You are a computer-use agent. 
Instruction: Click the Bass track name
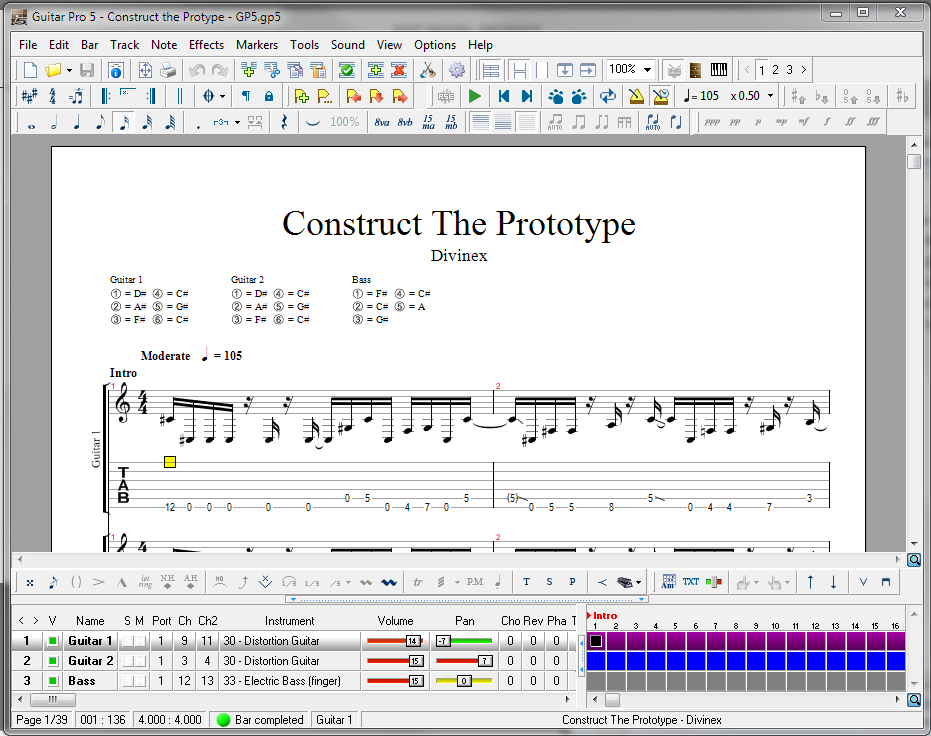tap(82, 681)
